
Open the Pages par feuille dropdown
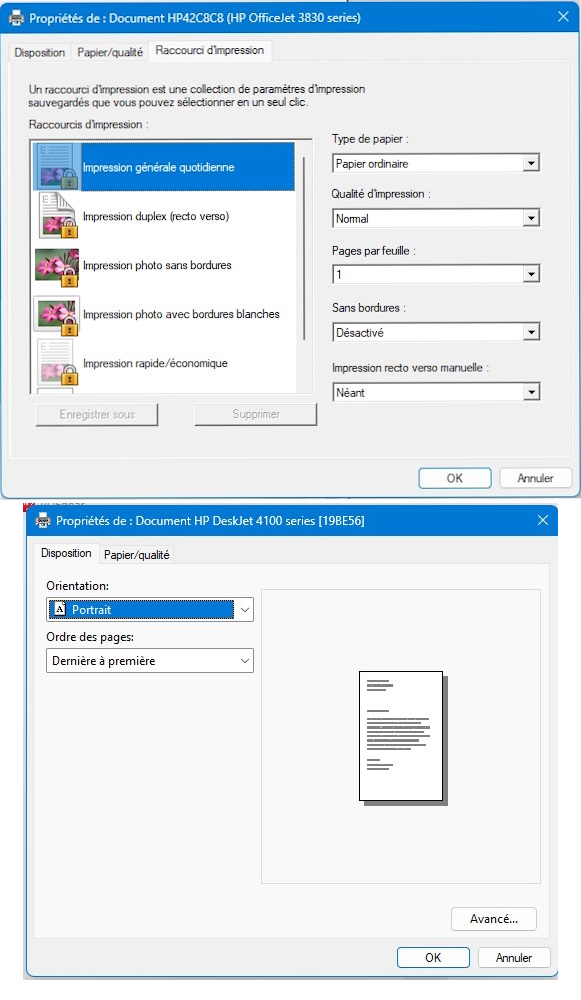point(436,274)
